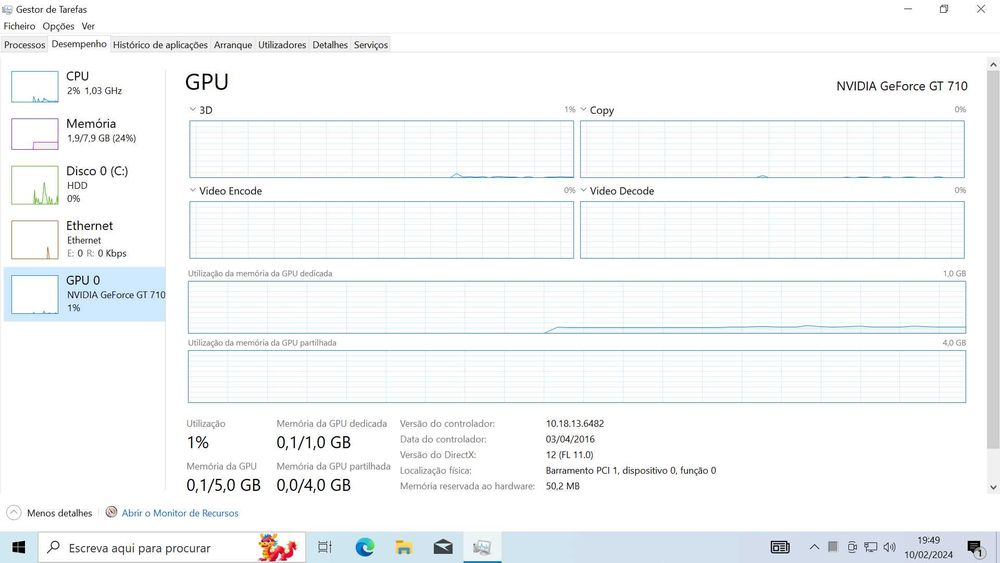
Task: Open File Explorer from the taskbar
Action: (404, 547)
